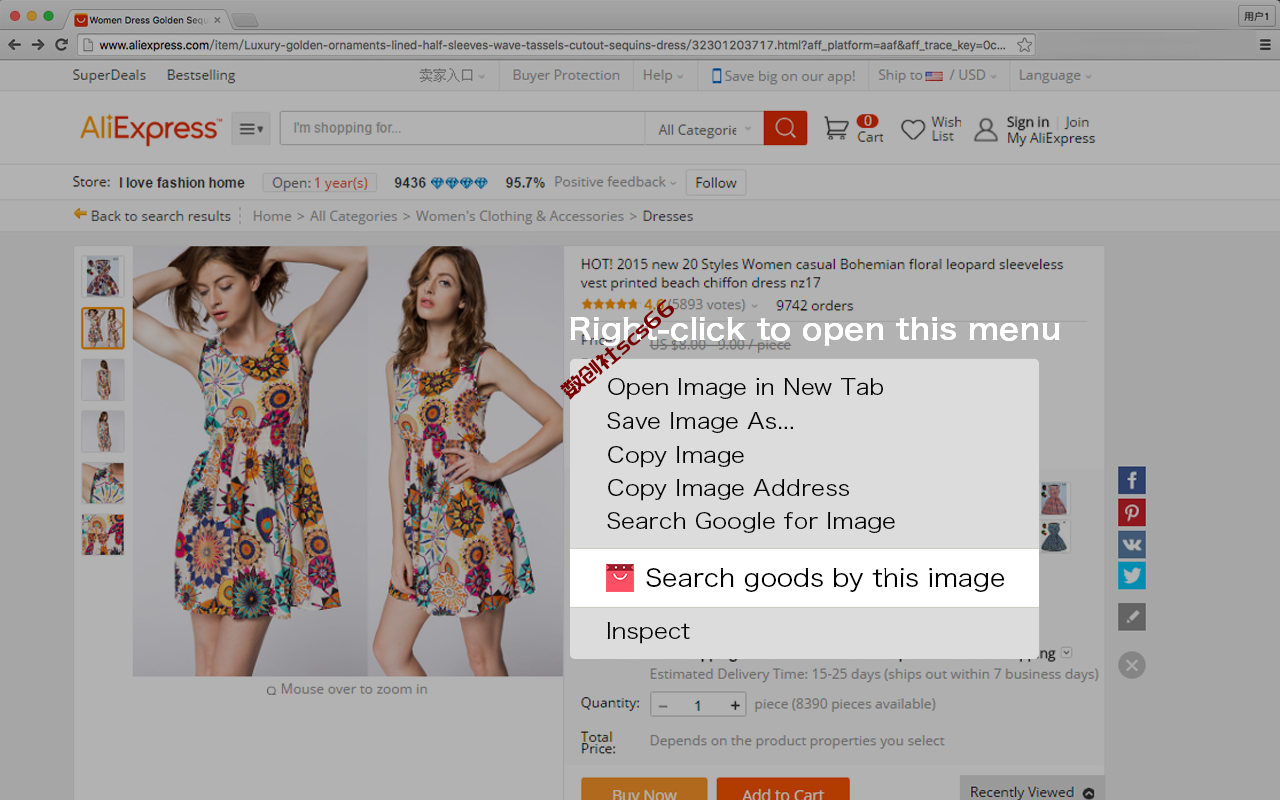Click the categories list menu icon
Screen dimensions: 1280x800
coord(251,129)
